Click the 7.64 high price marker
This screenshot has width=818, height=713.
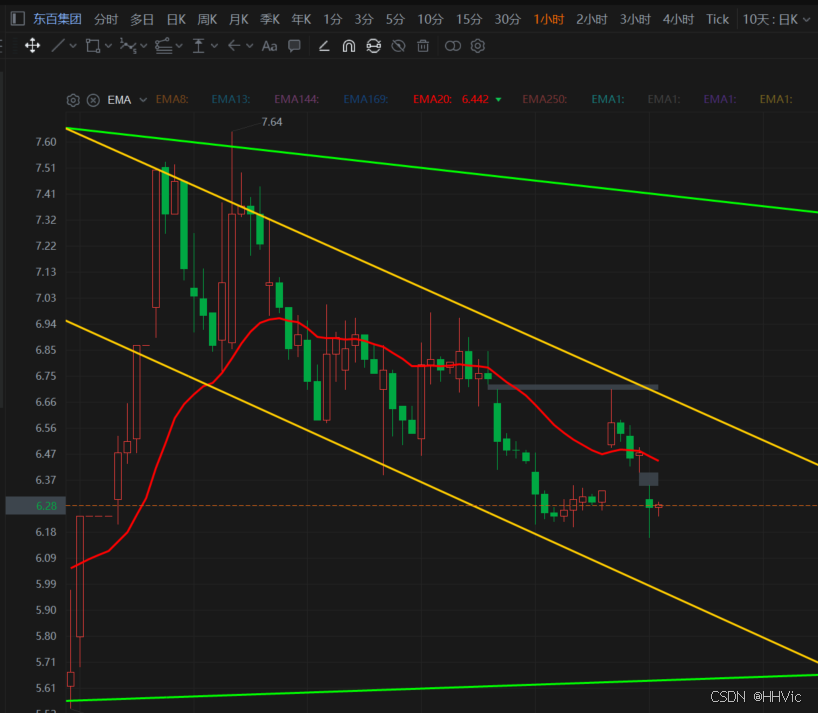click(x=271, y=122)
